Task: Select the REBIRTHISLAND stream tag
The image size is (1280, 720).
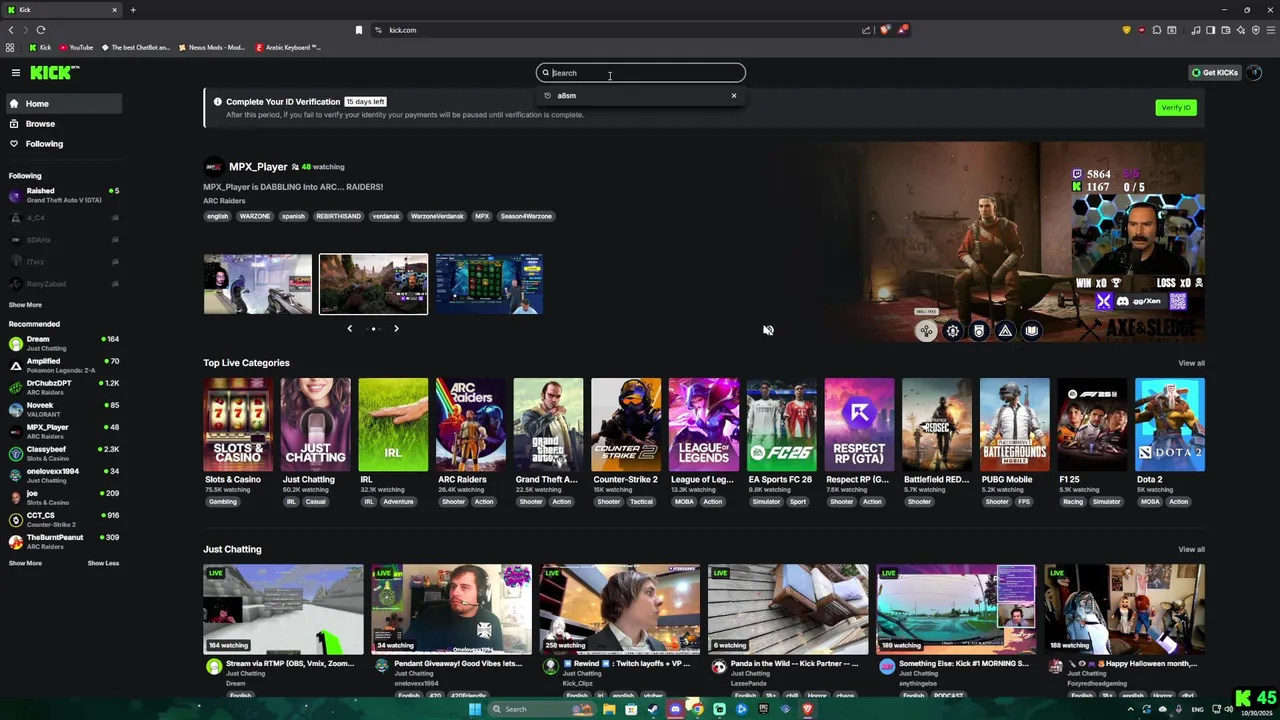Action: (338, 216)
